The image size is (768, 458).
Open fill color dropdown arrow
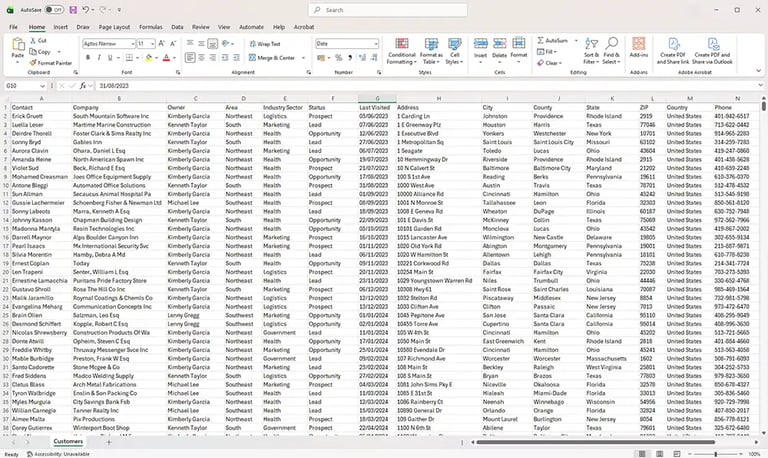tap(156, 58)
